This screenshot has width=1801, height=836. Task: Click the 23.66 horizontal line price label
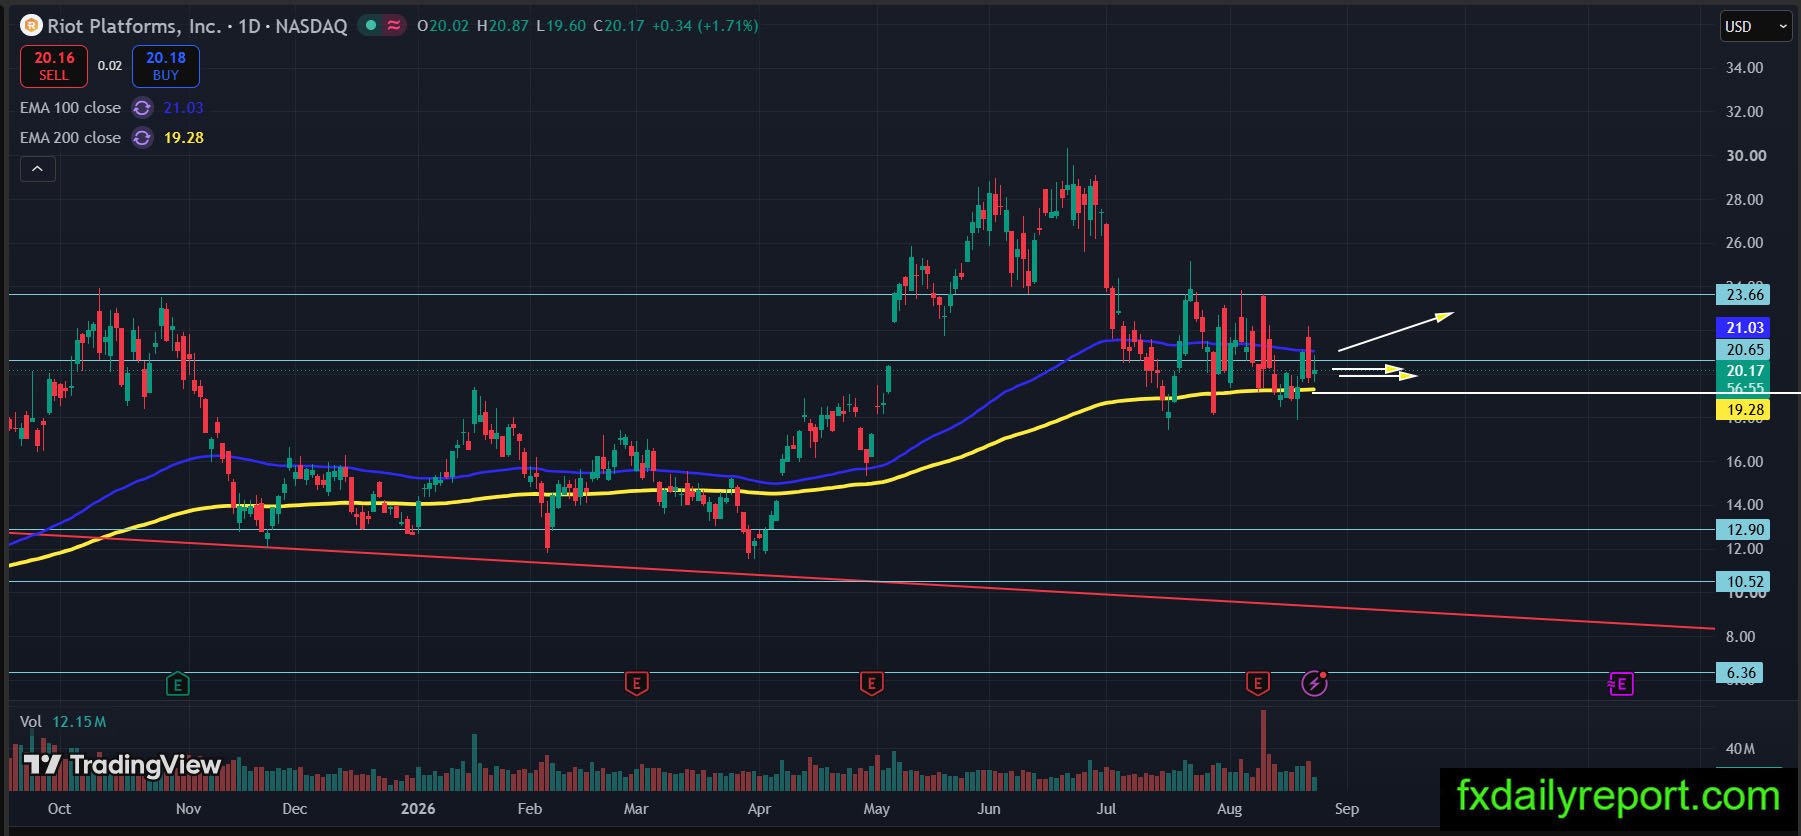tap(1745, 294)
